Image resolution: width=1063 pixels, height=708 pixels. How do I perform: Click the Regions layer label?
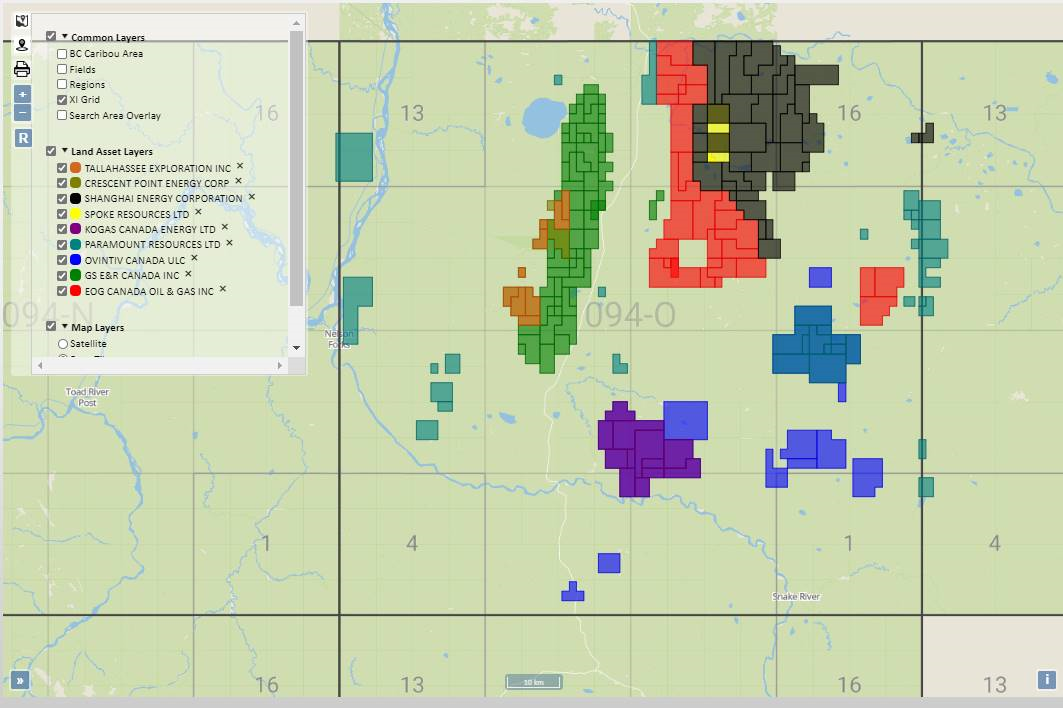pos(87,85)
